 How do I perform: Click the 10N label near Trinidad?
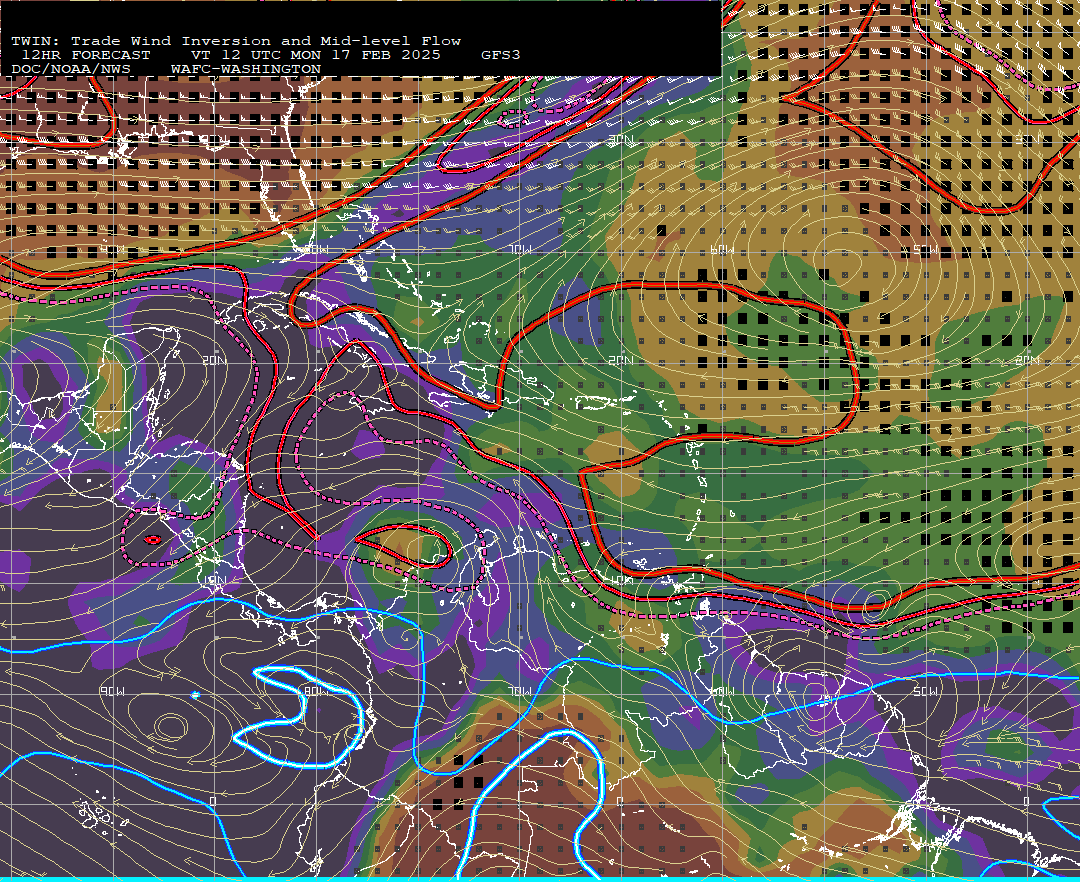(x=621, y=580)
